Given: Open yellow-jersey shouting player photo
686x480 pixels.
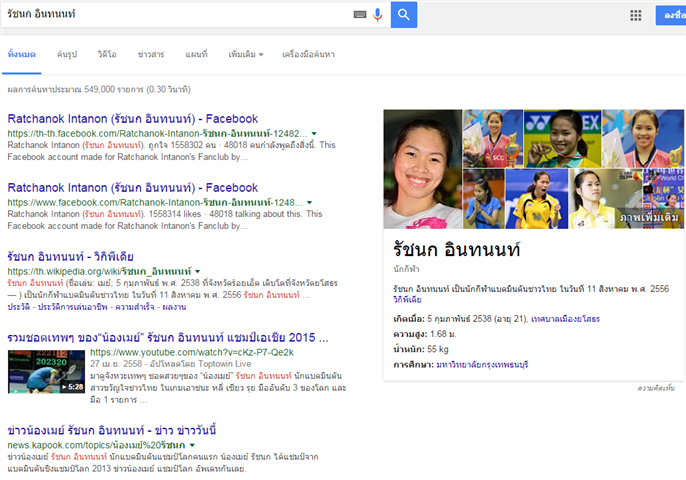Looking at the screenshot, I should coord(537,199).
